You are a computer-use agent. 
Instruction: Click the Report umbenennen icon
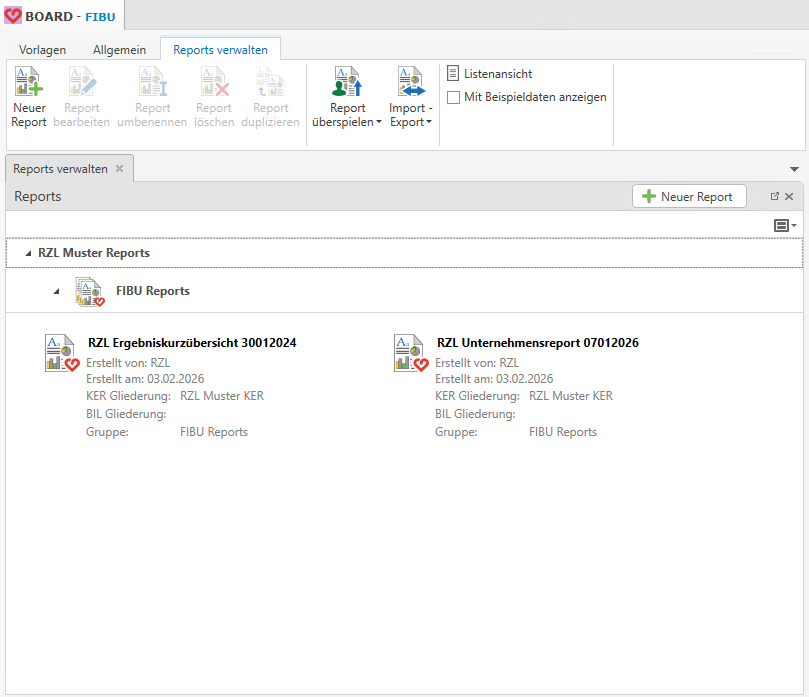point(152,82)
